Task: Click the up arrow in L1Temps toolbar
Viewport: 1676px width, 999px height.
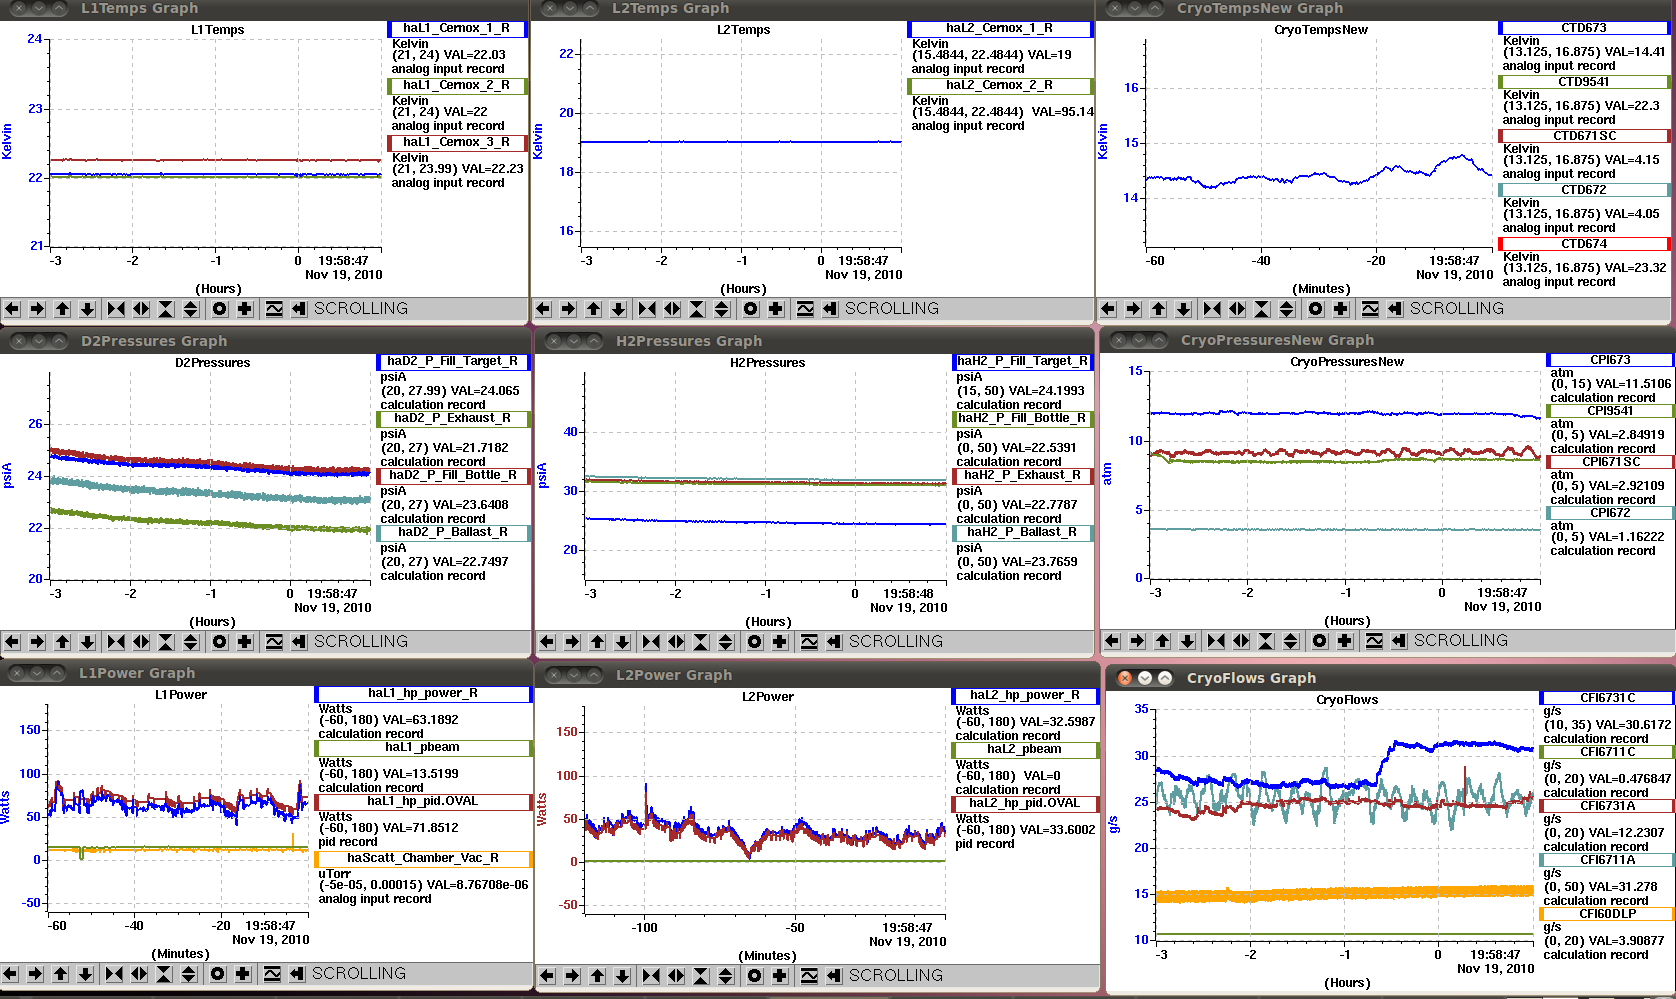Action: [x=62, y=309]
